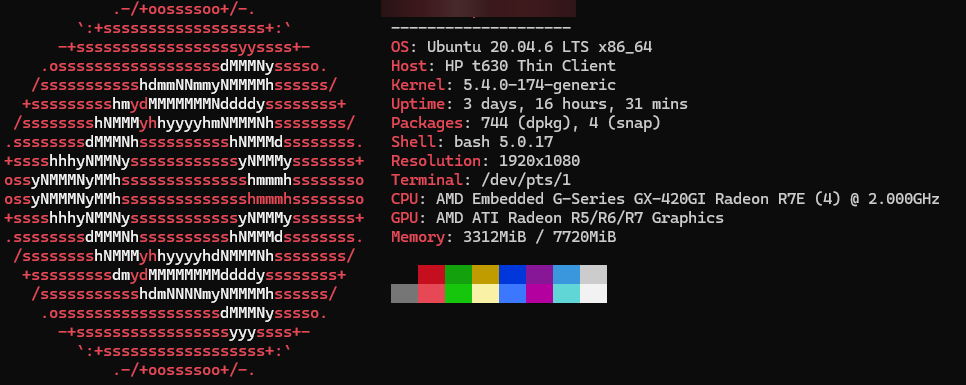The height and width of the screenshot is (385, 966).
Task: Click the dark green swatch in top row
Action: pyautogui.click(x=458, y=275)
